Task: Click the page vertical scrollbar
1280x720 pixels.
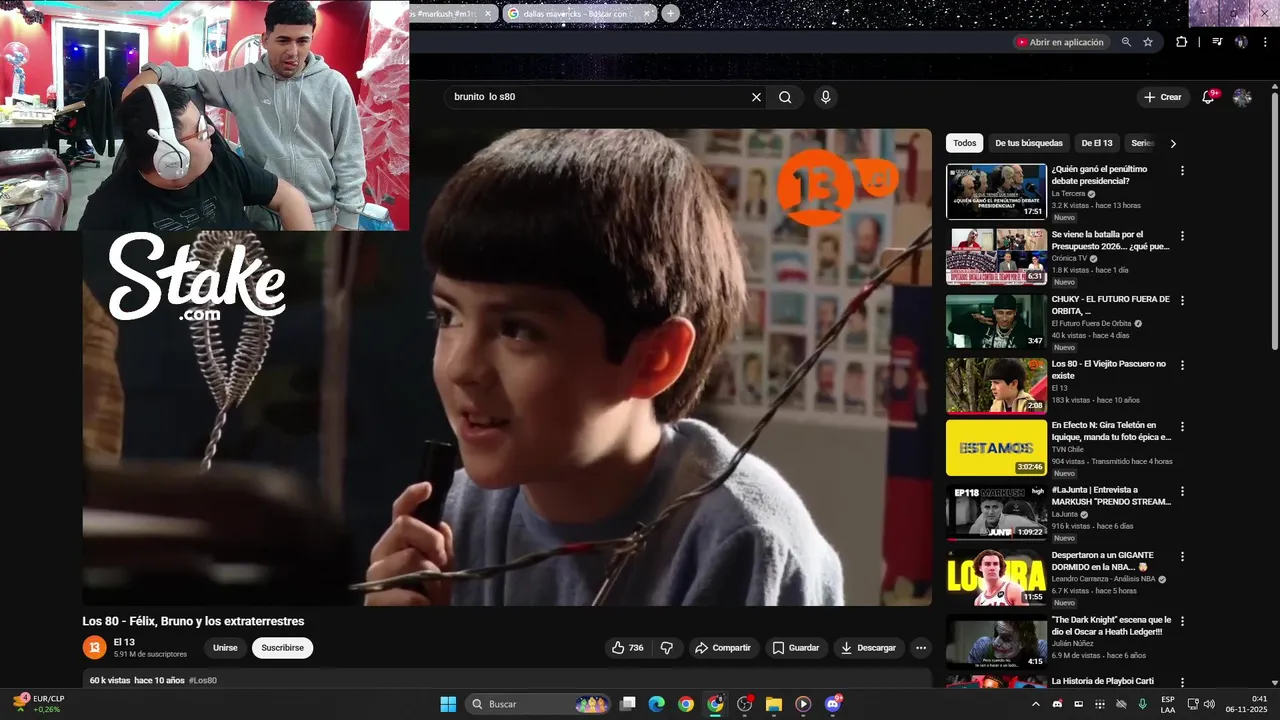Action: point(1274,220)
